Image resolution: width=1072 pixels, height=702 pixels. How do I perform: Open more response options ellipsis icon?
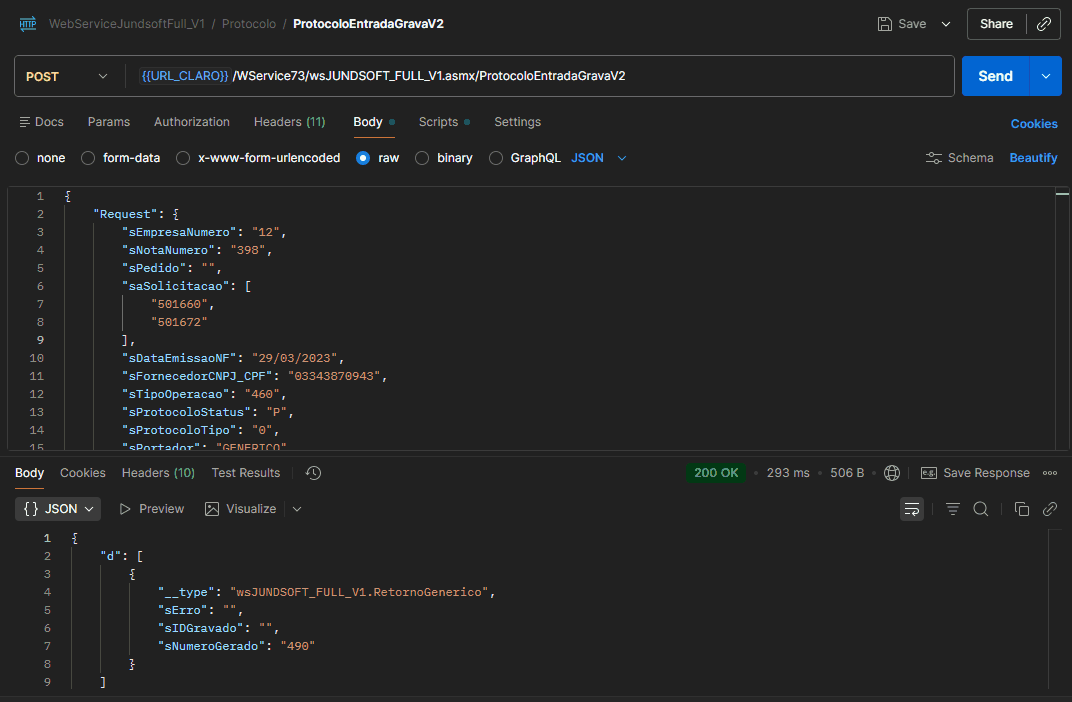click(1050, 473)
